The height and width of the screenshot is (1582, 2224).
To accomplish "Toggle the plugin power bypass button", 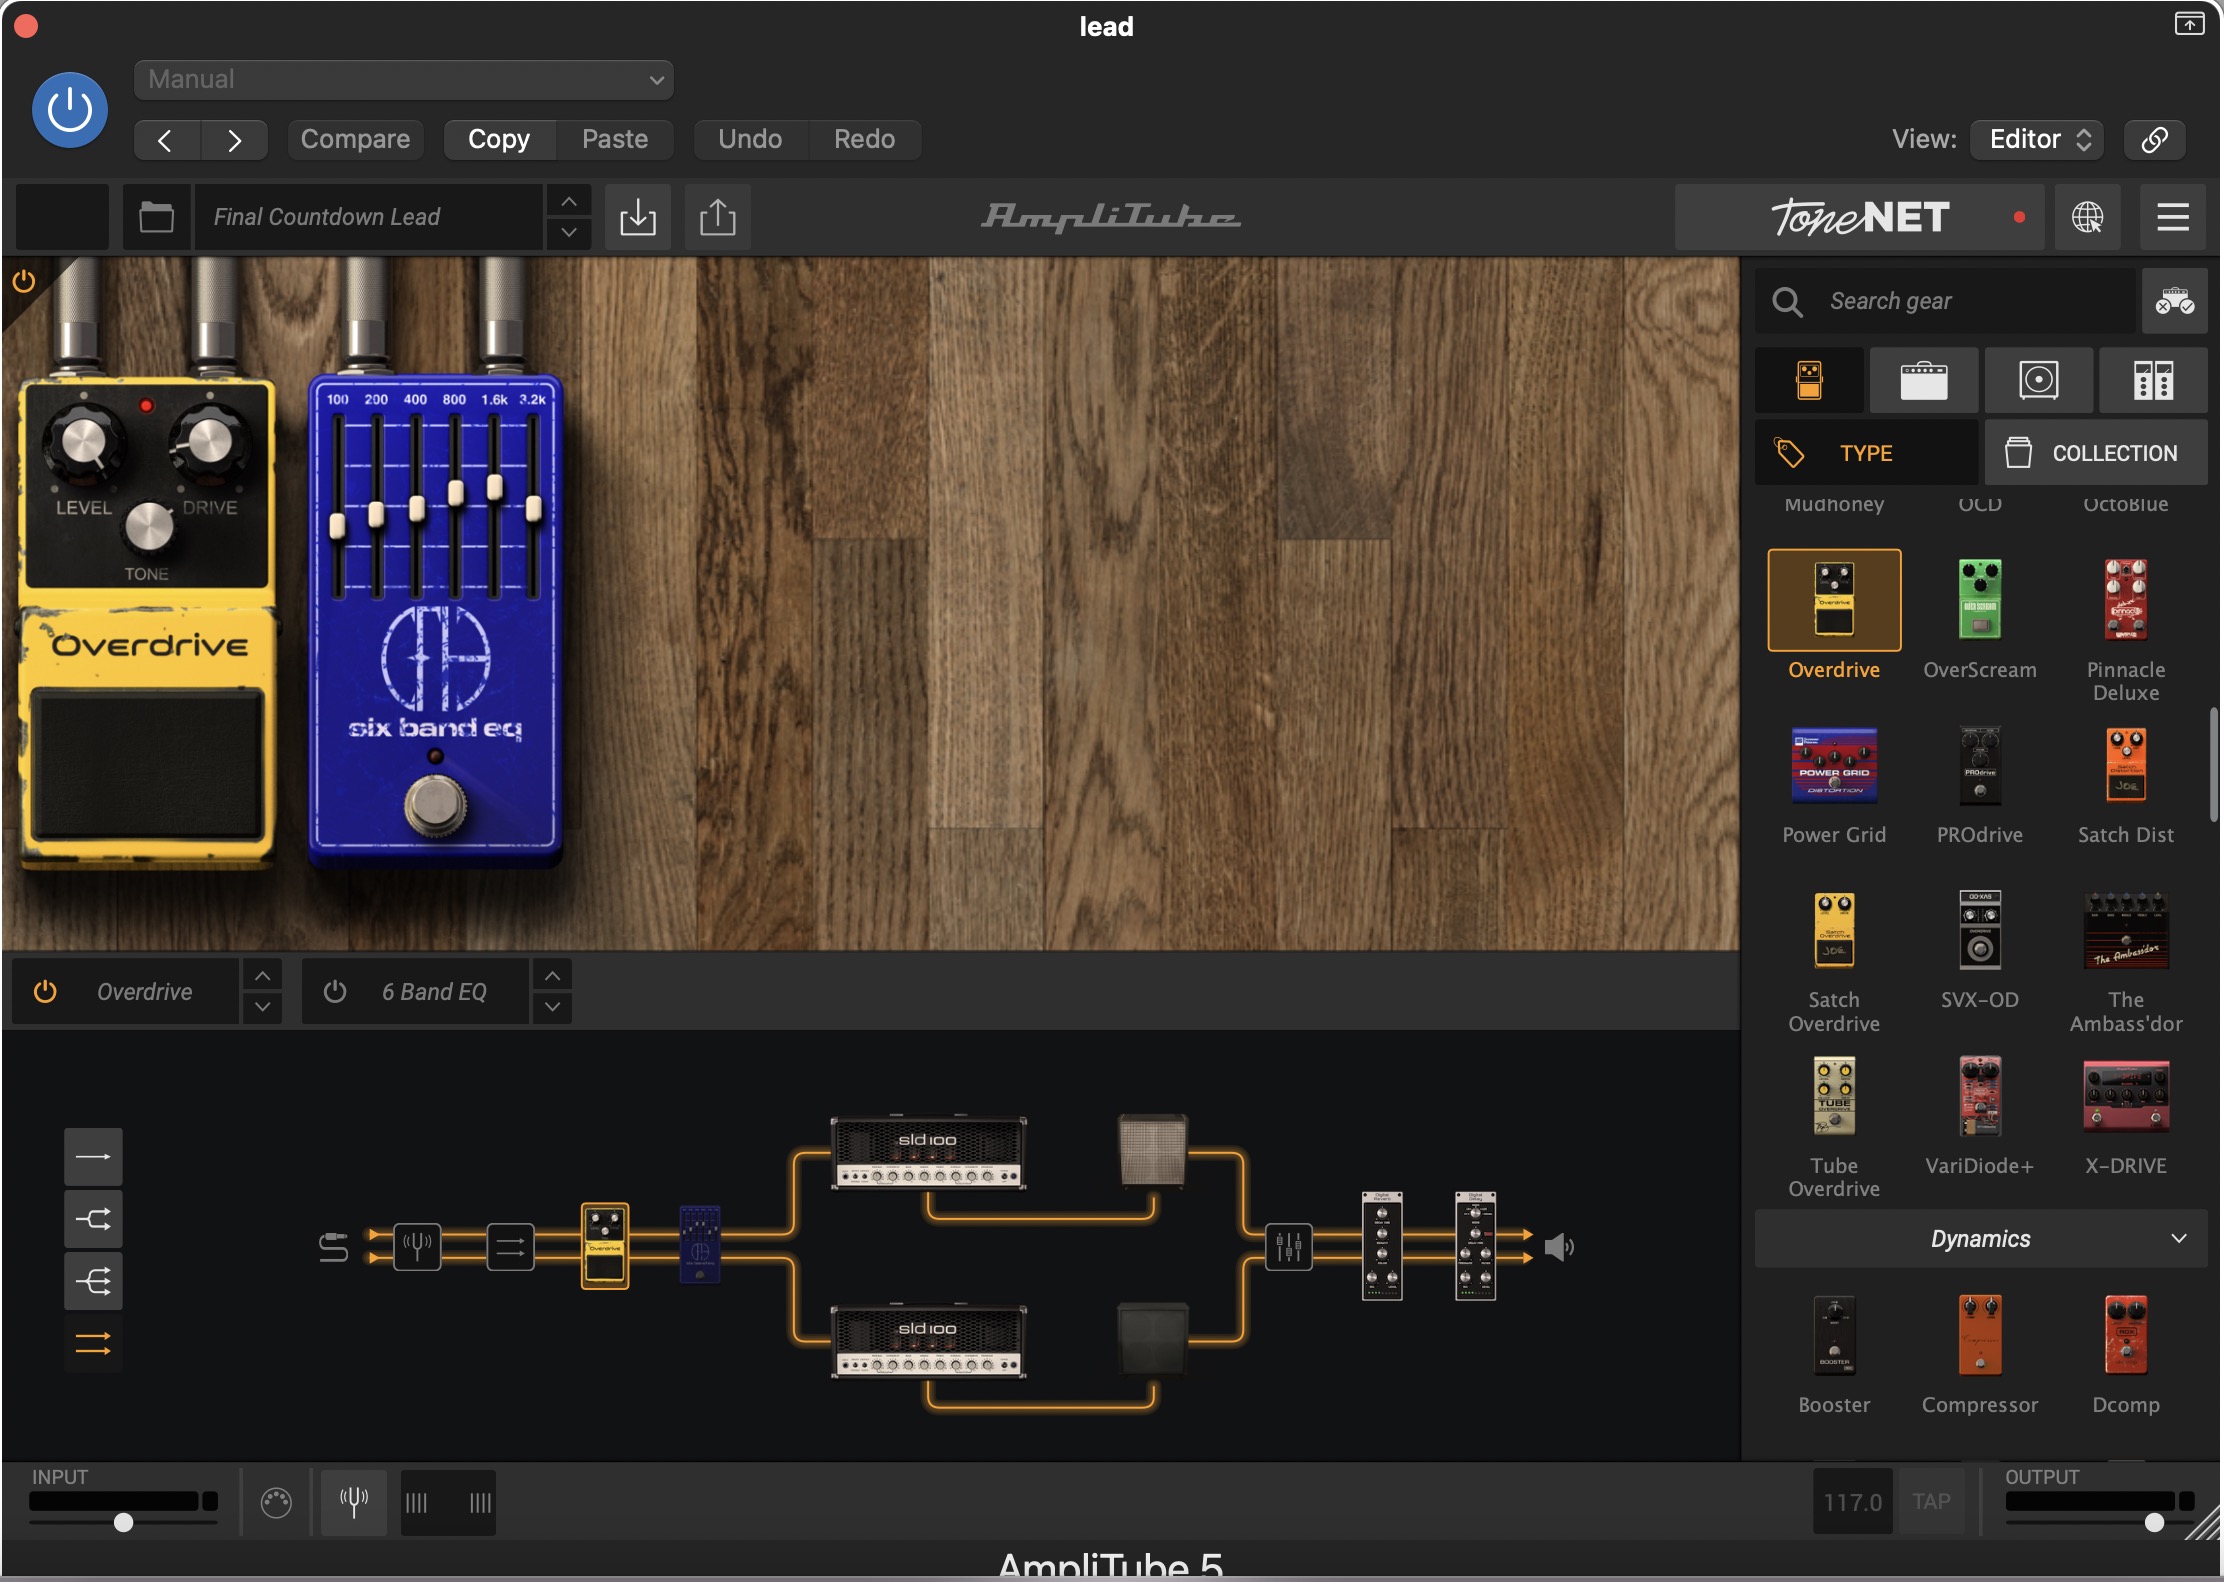I will (70, 110).
